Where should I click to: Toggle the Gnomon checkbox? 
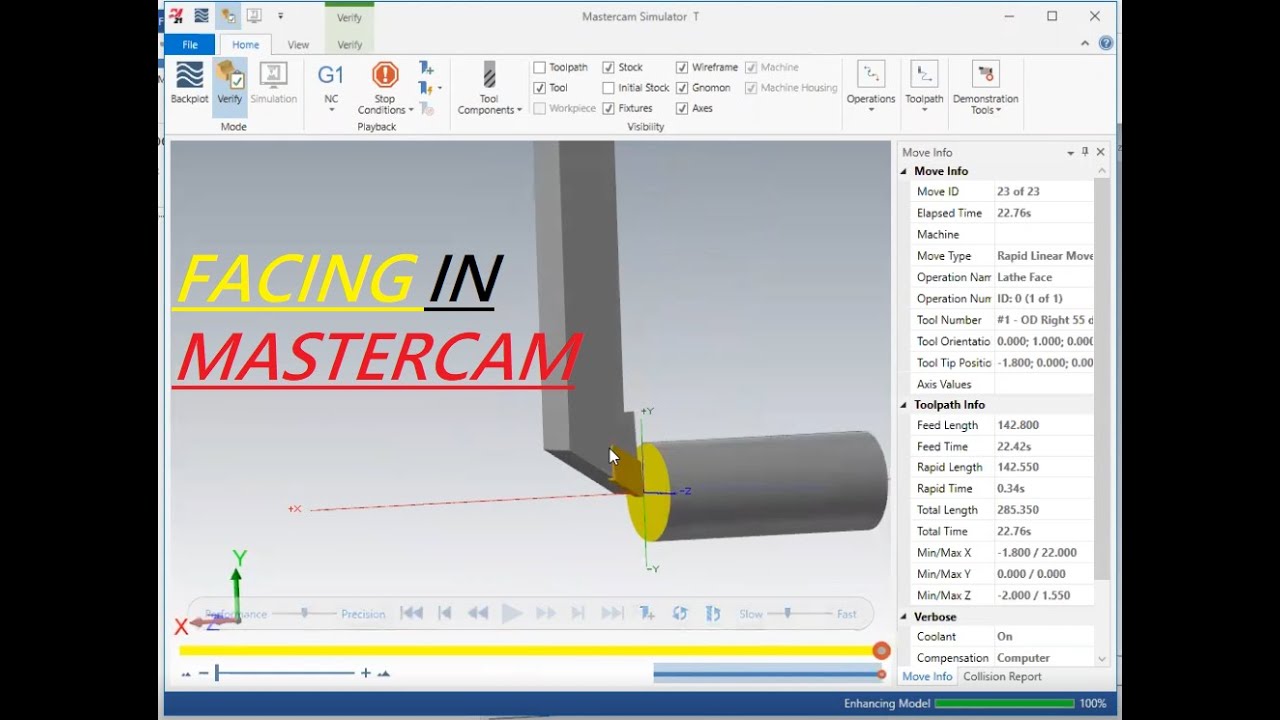pyautogui.click(x=682, y=88)
